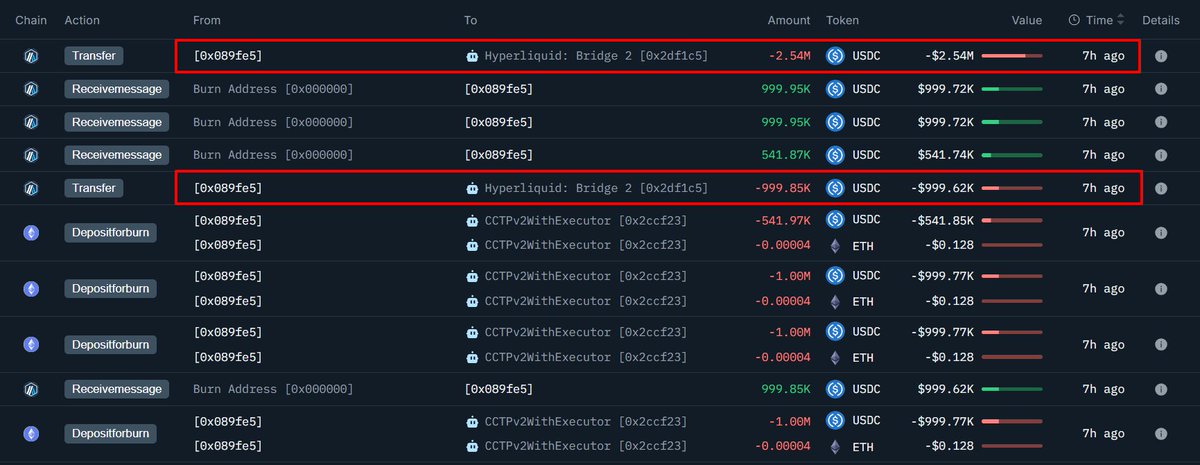Screen dimensions: 1200x465
Task: Click the Arbitrum chain icon in the 541.87K row
Action: 31,155
